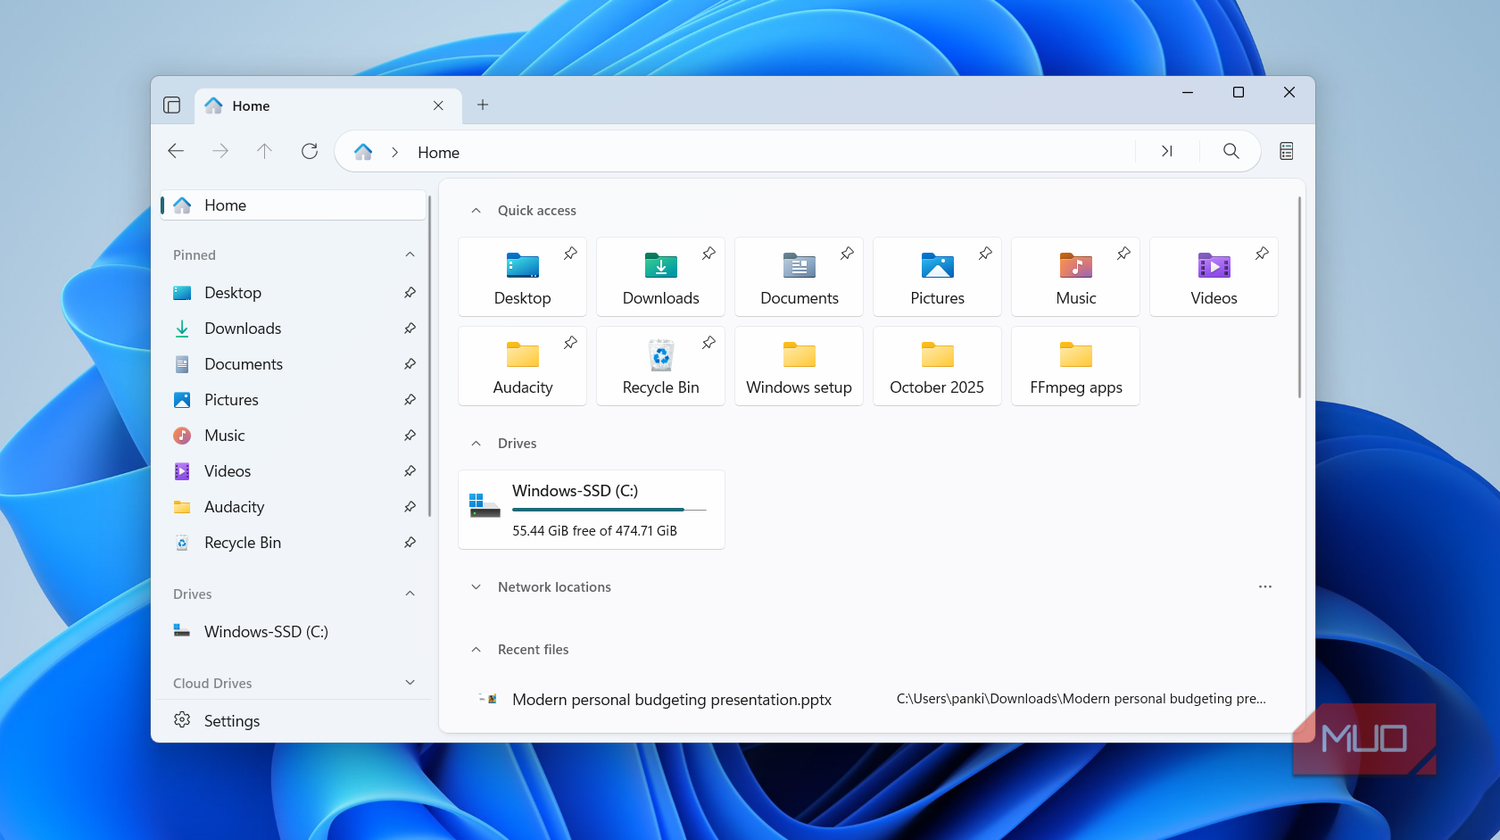Open the Downloads quick access card

click(x=660, y=277)
